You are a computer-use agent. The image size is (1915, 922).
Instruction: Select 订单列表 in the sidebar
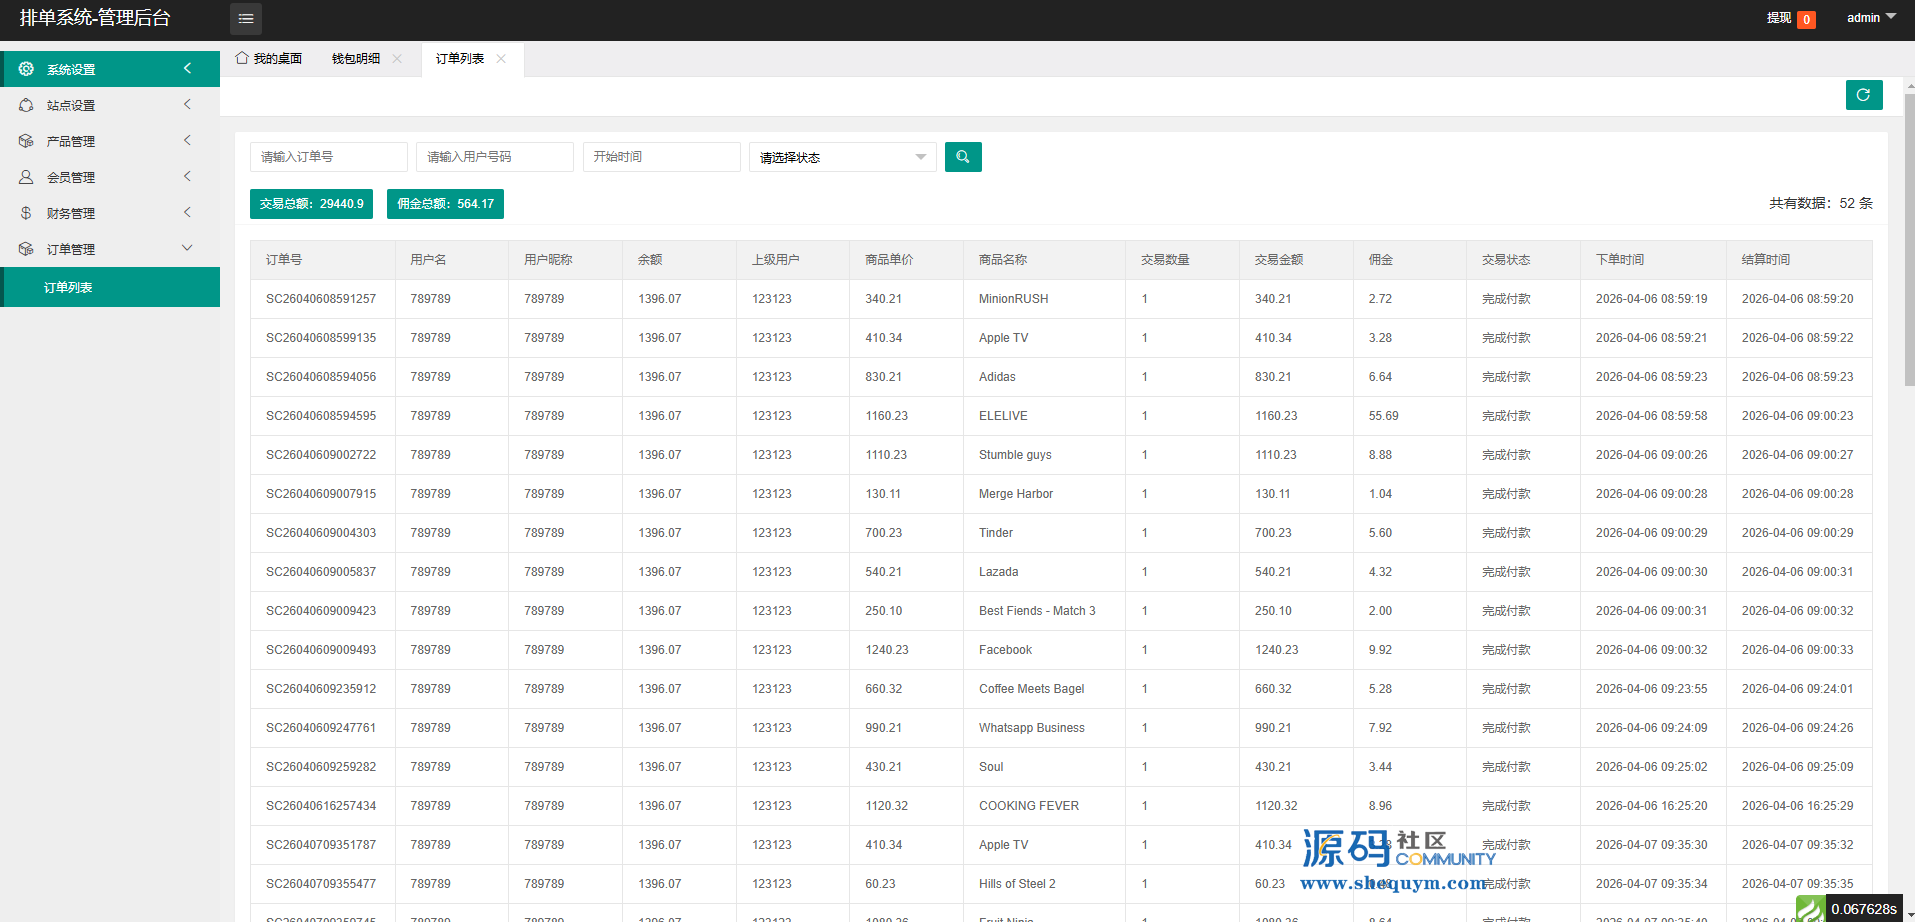pyautogui.click(x=68, y=287)
